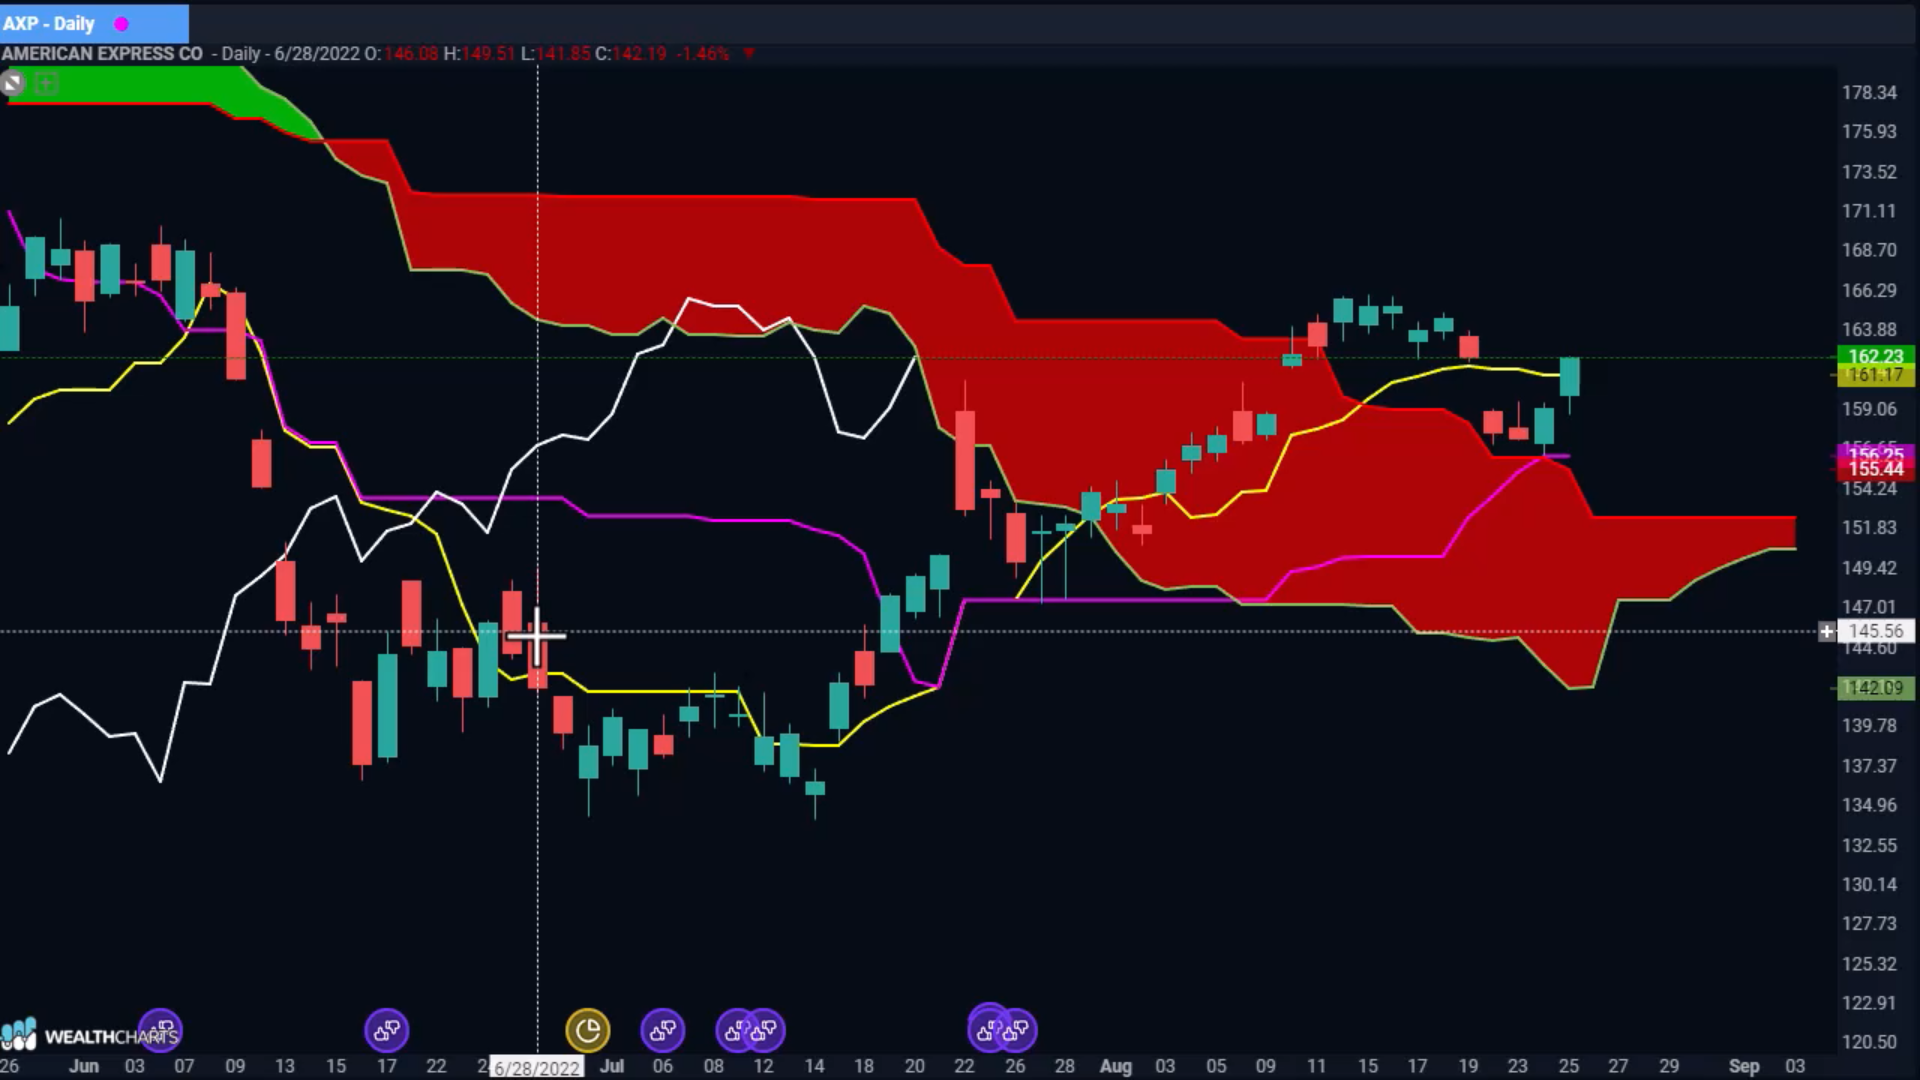The height and width of the screenshot is (1080, 1920).
Task: Click 139.78 on the price axis
Action: click(1869, 726)
